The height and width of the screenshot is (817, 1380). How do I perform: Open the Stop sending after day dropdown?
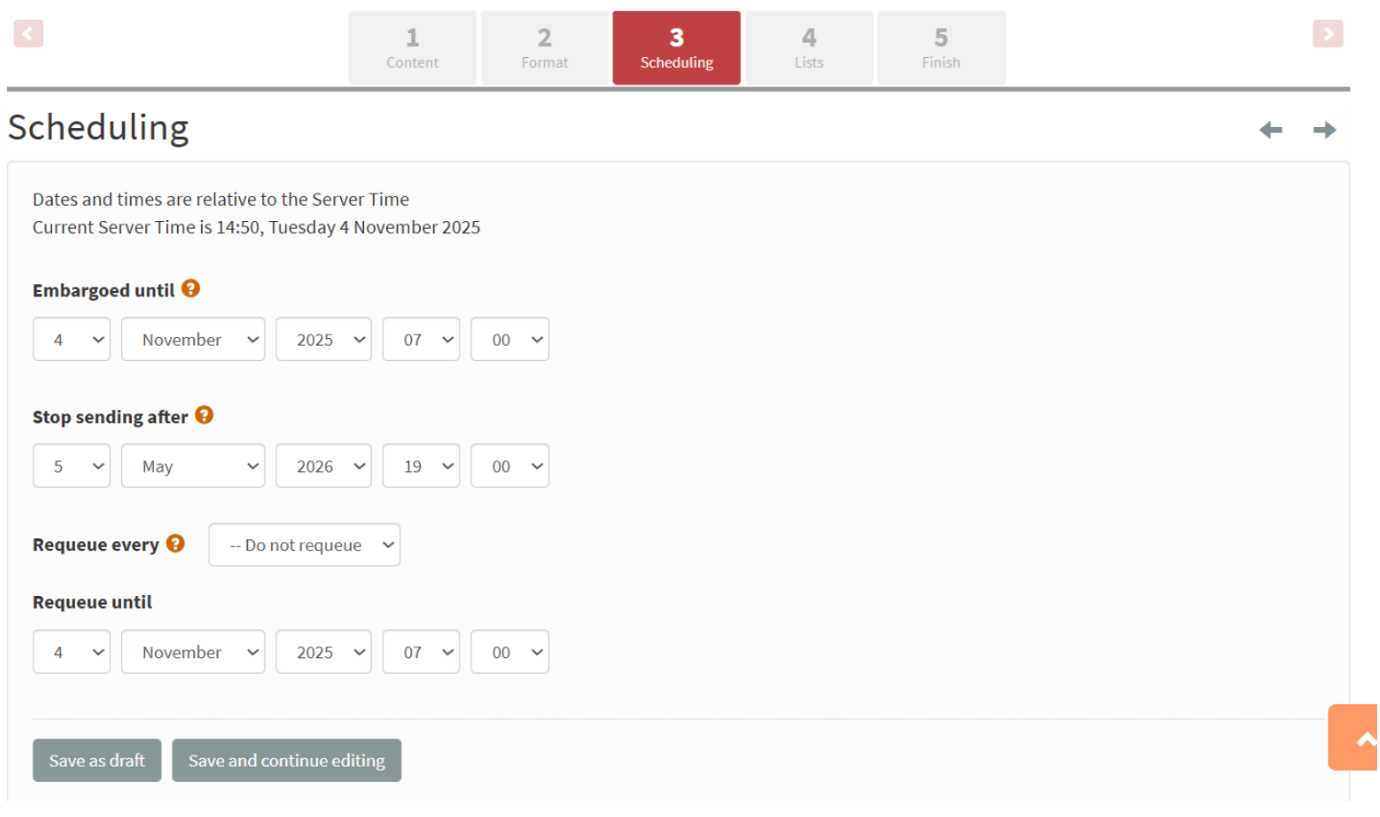coord(71,465)
